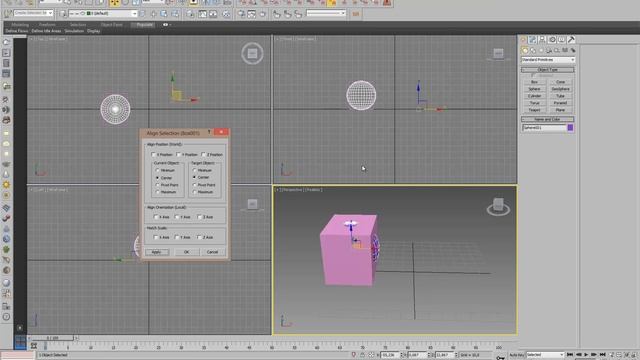640x360 pixels.
Task: Select Shapes category in Create panel
Action: pos(533,50)
